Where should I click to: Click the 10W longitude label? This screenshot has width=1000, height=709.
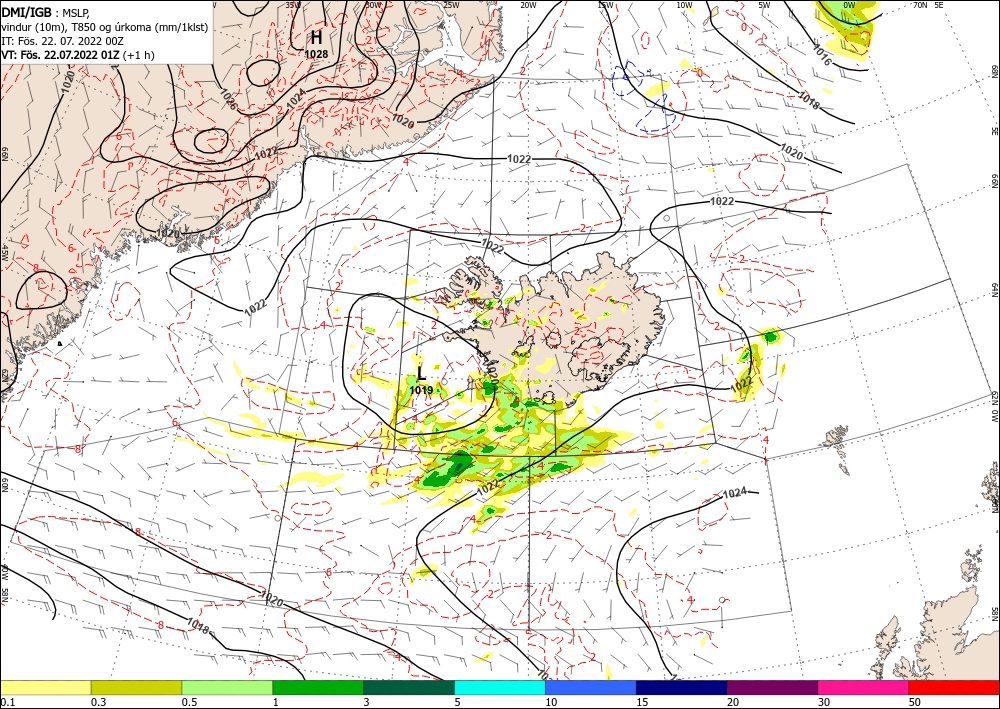pos(684,5)
